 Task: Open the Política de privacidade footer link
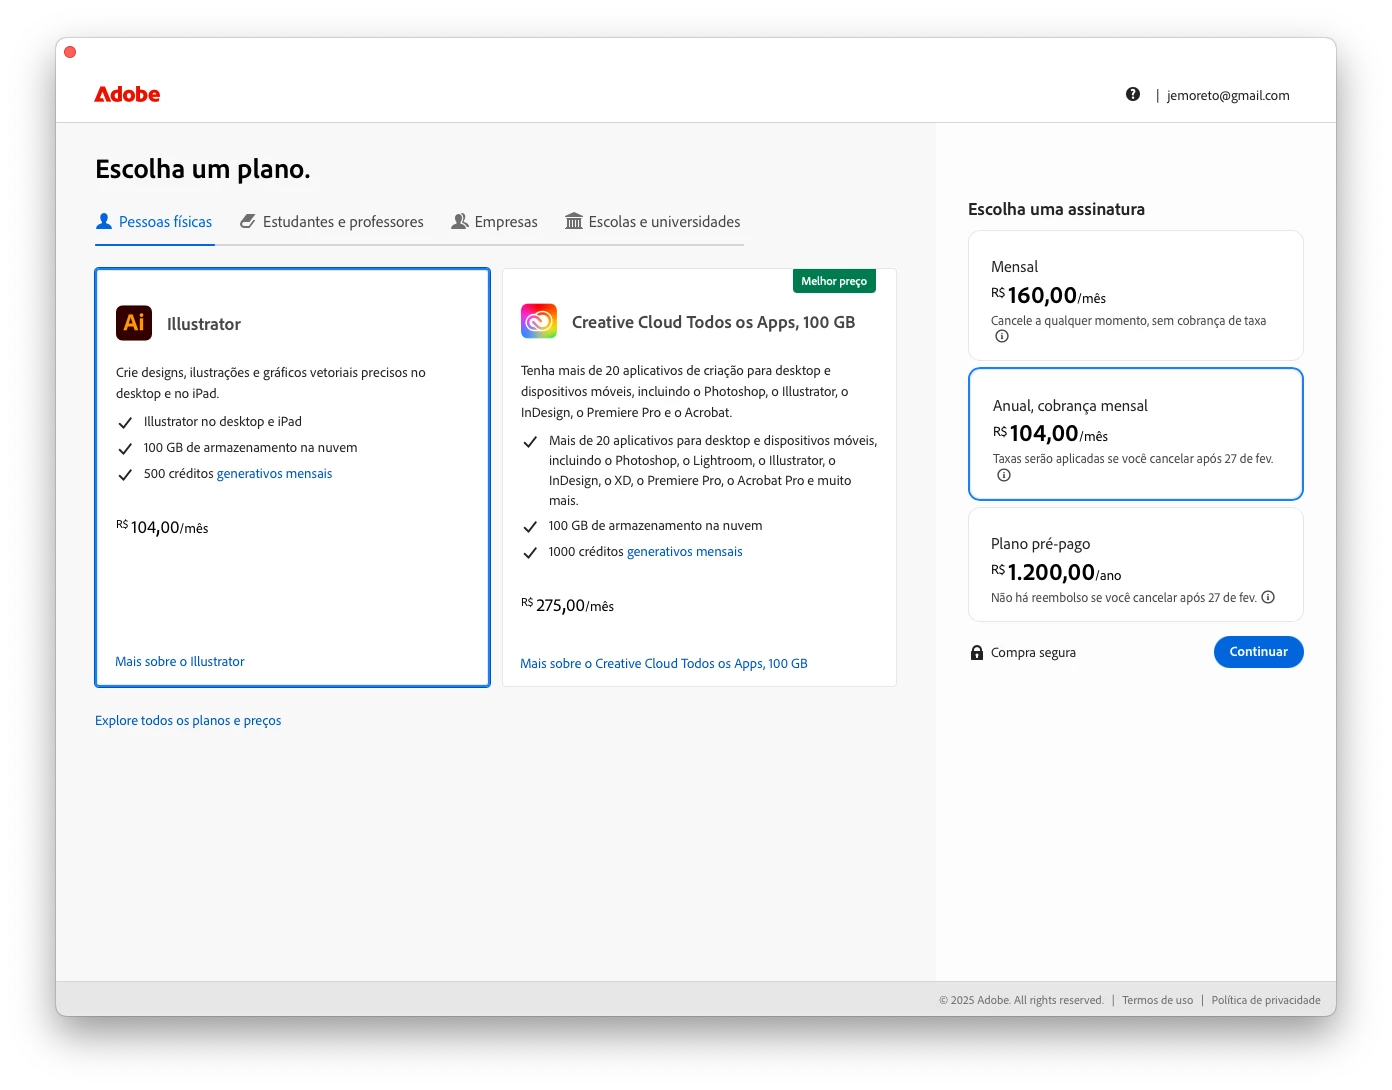pyautogui.click(x=1266, y=1000)
